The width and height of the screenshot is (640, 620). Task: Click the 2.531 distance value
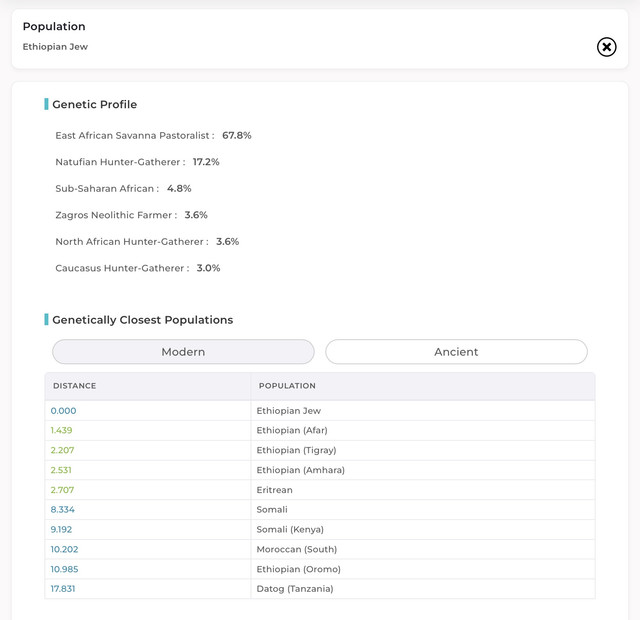61,470
